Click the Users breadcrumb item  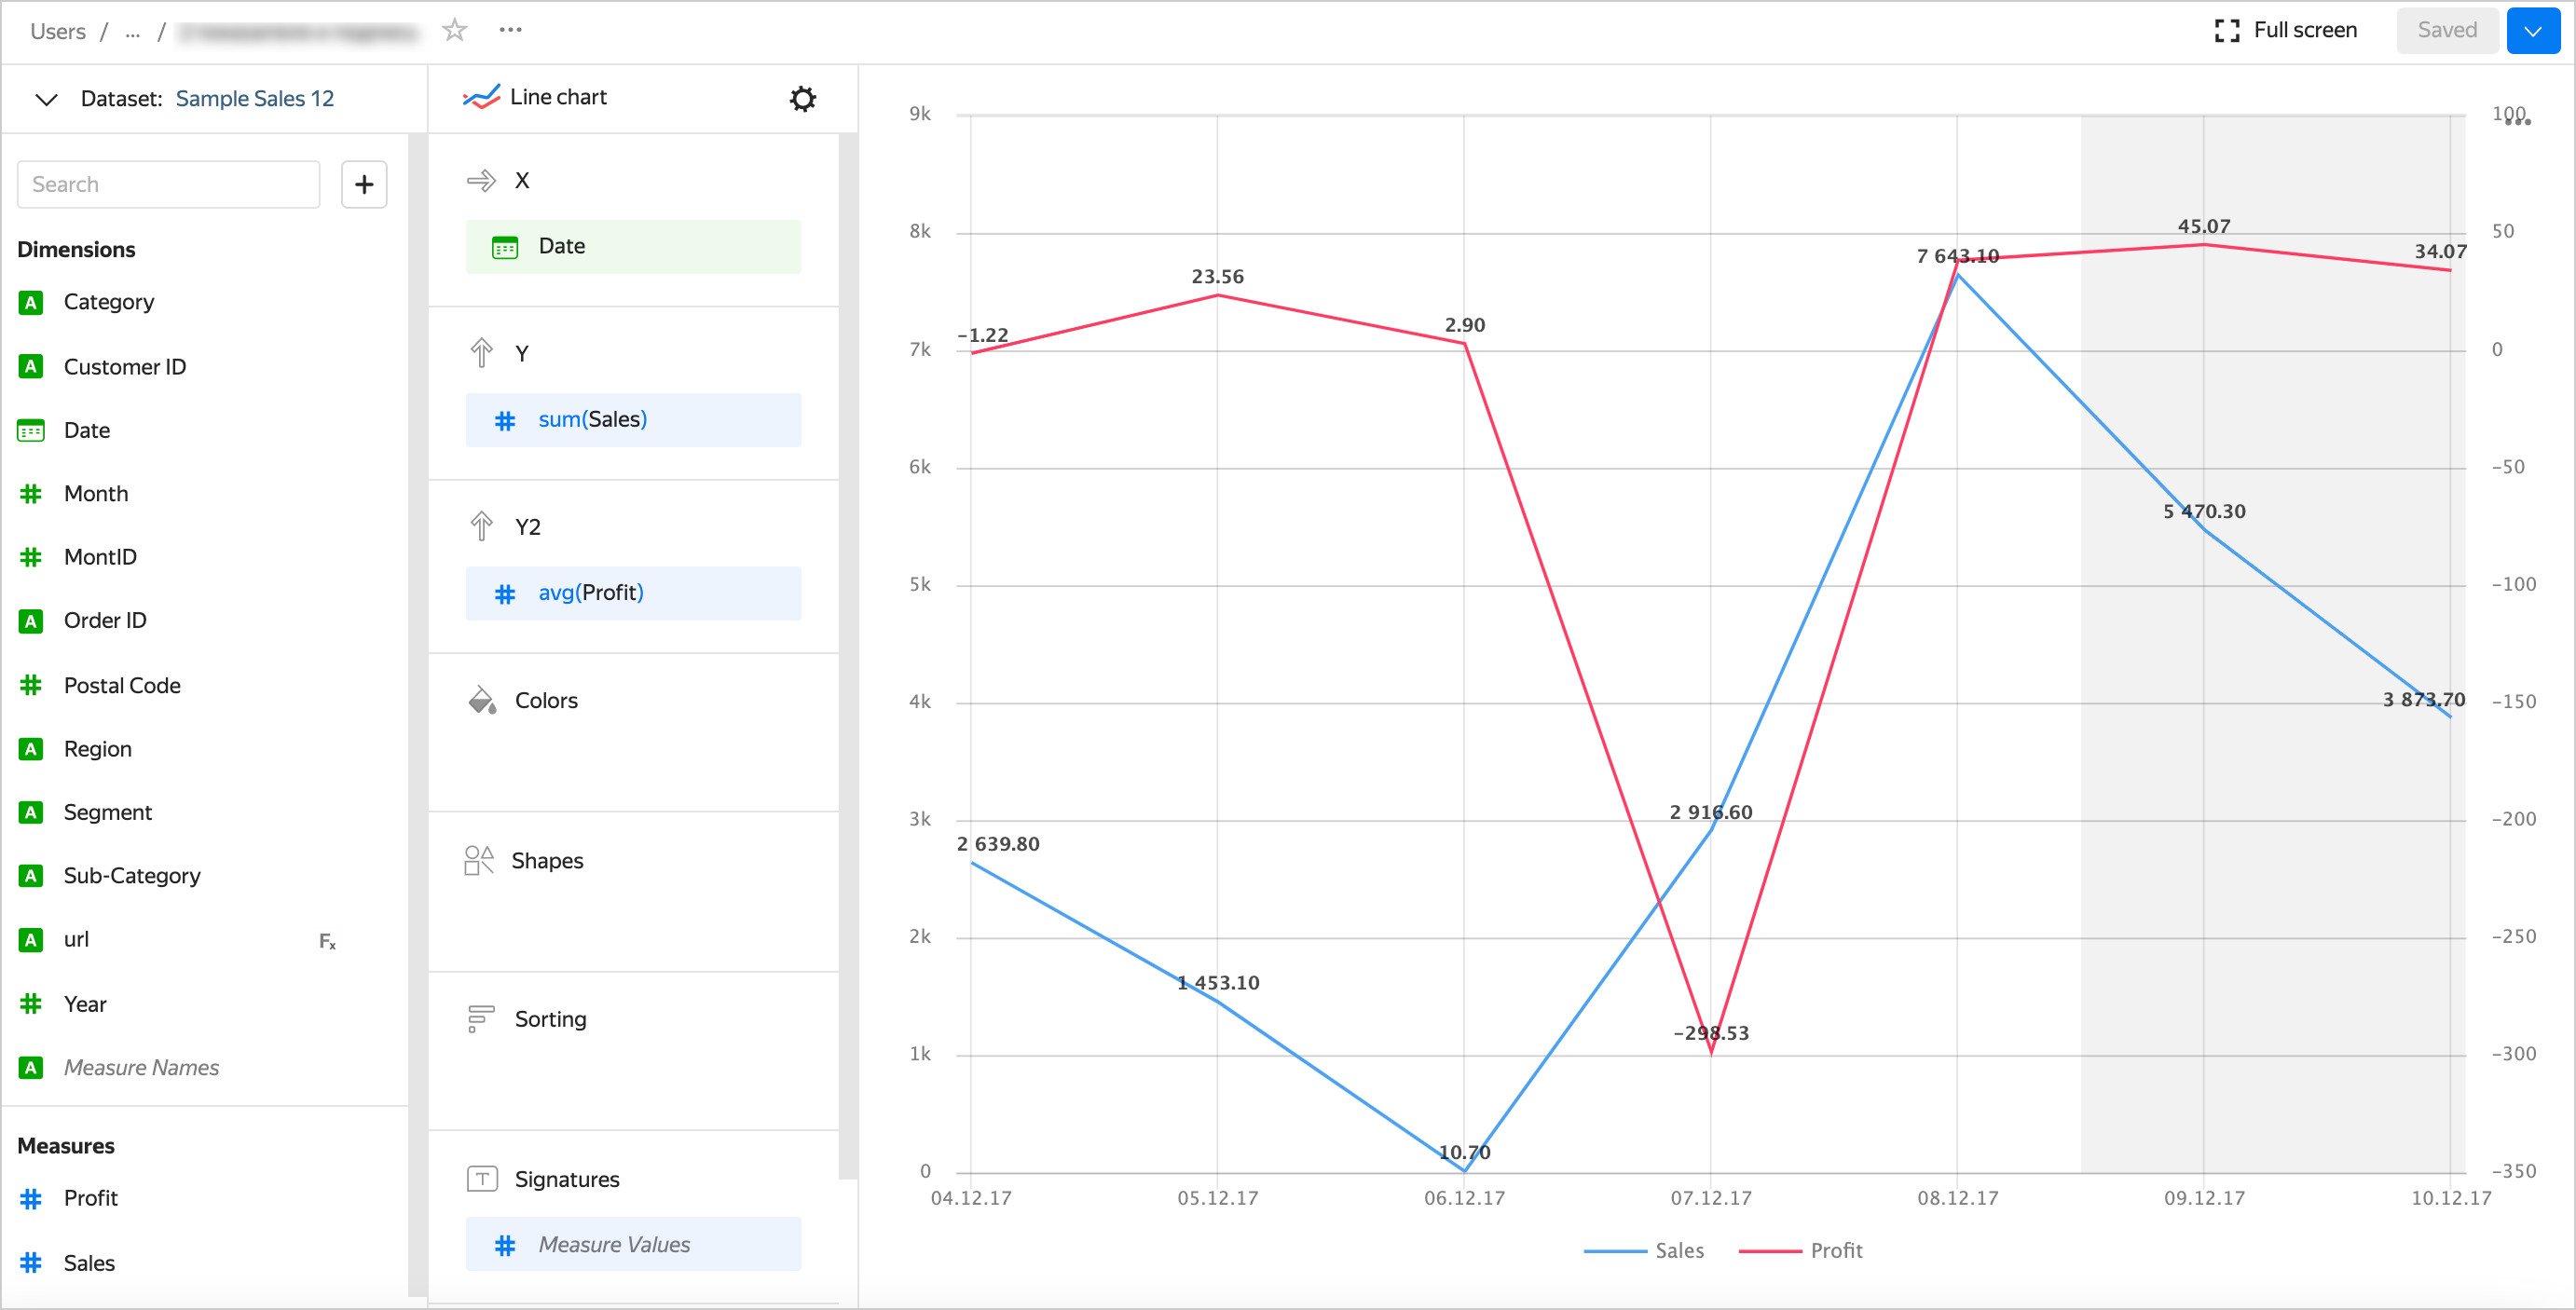58,31
